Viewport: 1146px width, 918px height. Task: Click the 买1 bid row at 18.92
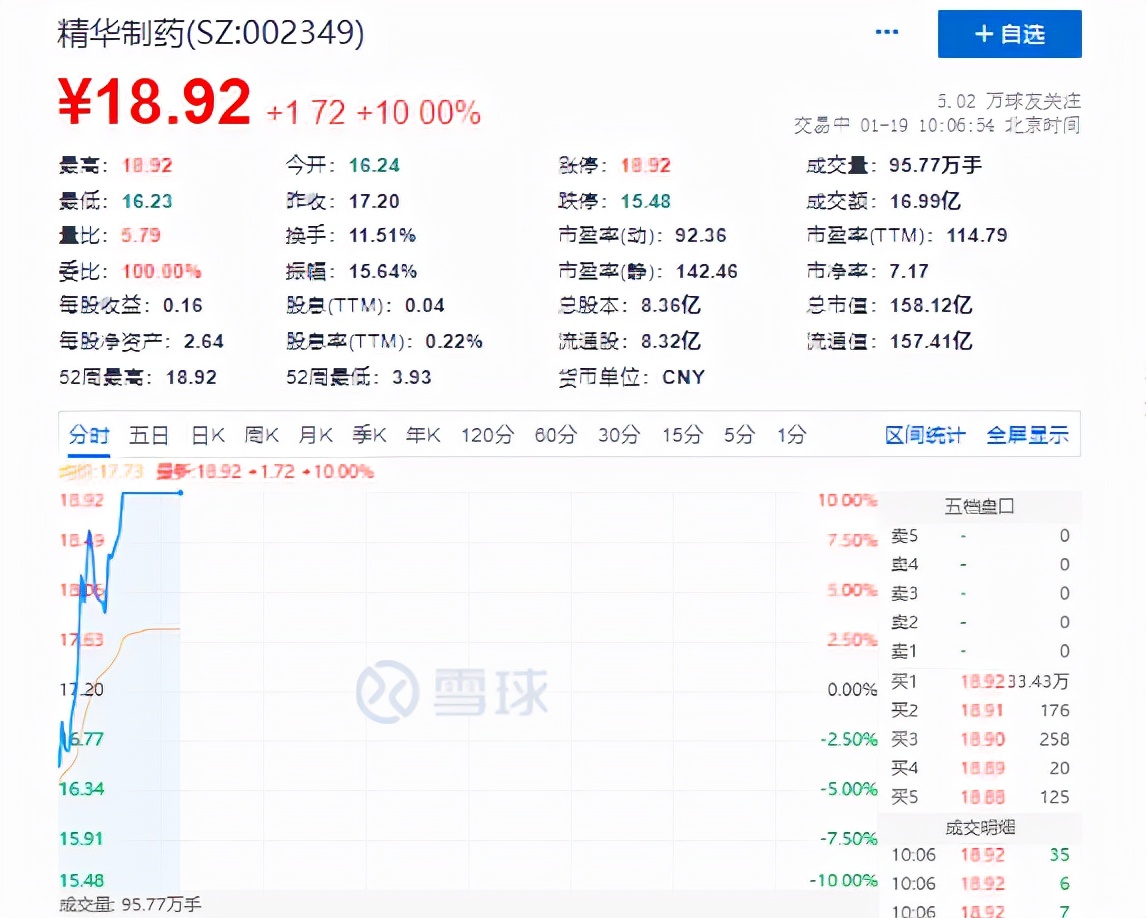pos(980,681)
